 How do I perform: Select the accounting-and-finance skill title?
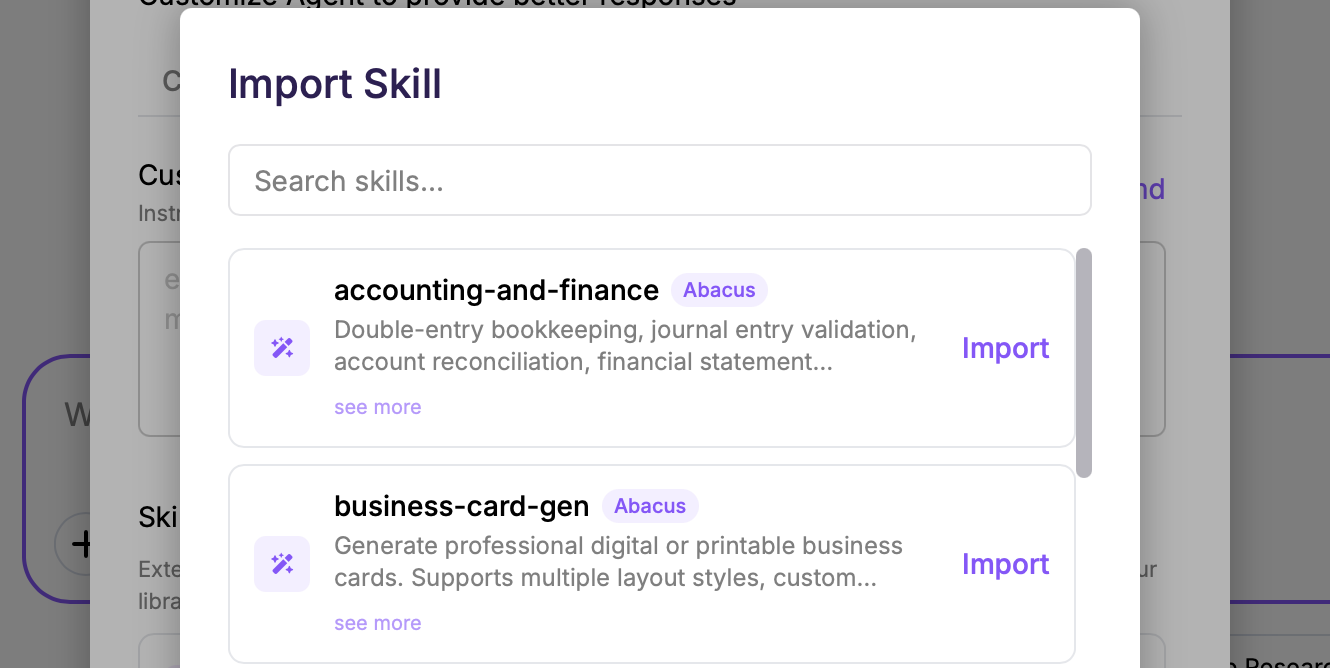tap(496, 290)
